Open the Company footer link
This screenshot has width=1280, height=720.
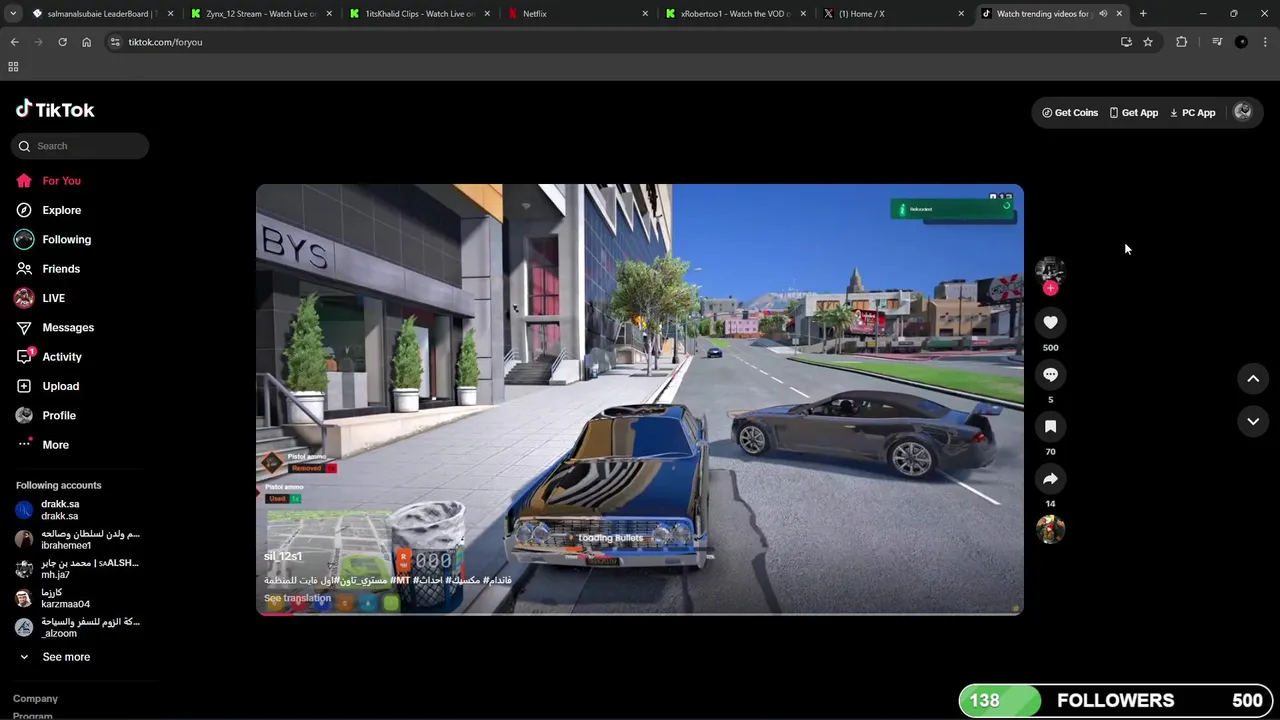click(x=35, y=699)
